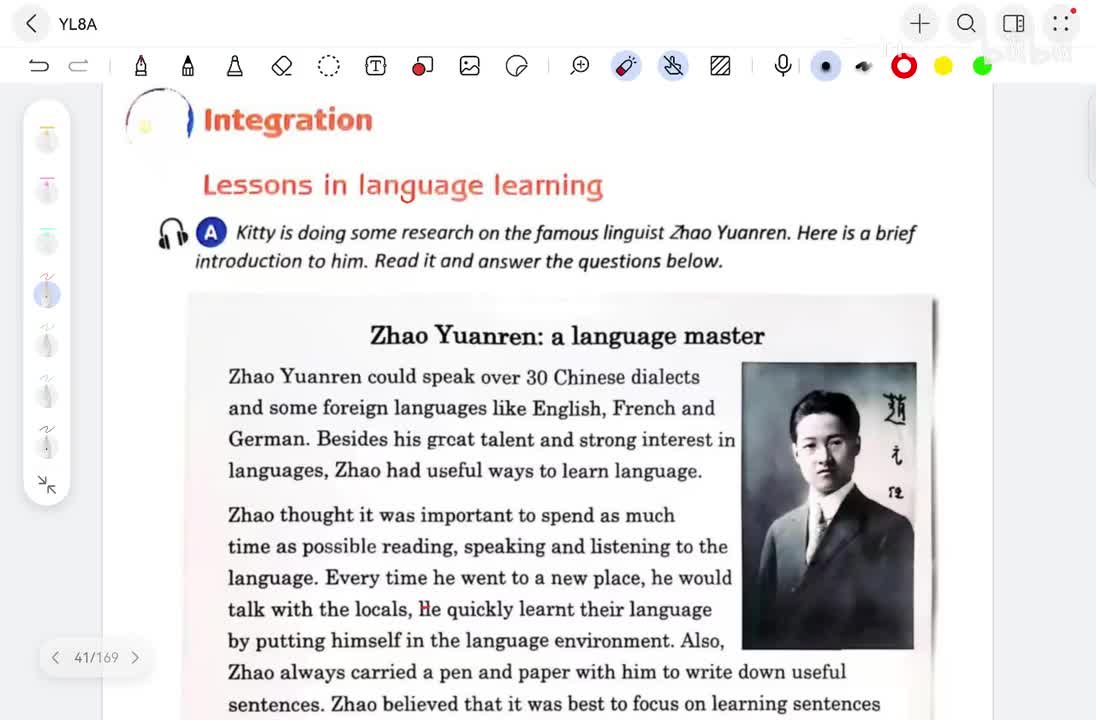Pick the yellow color swatch
The width and height of the screenshot is (1096, 720).
point(943,66)
